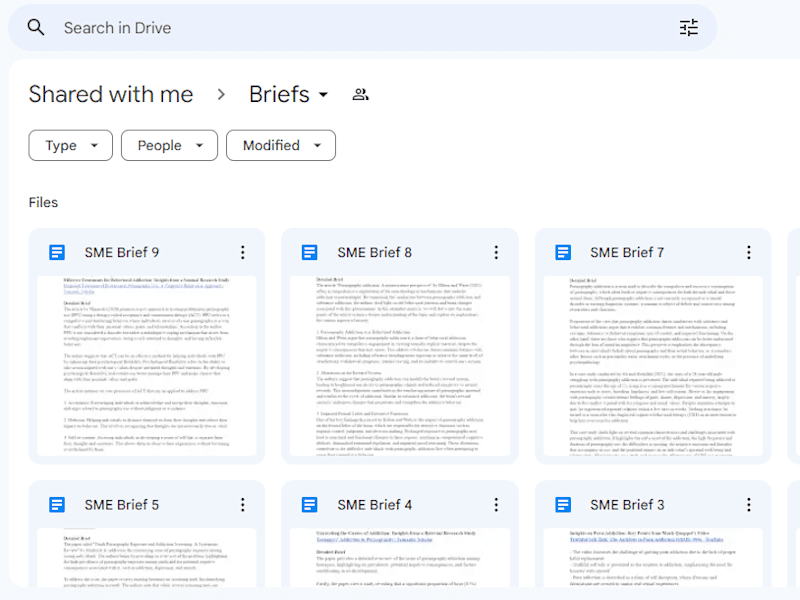Open the SME Brief 9 preview thumbnail
The height and width of the screenshot is (600, 800).
147,366
